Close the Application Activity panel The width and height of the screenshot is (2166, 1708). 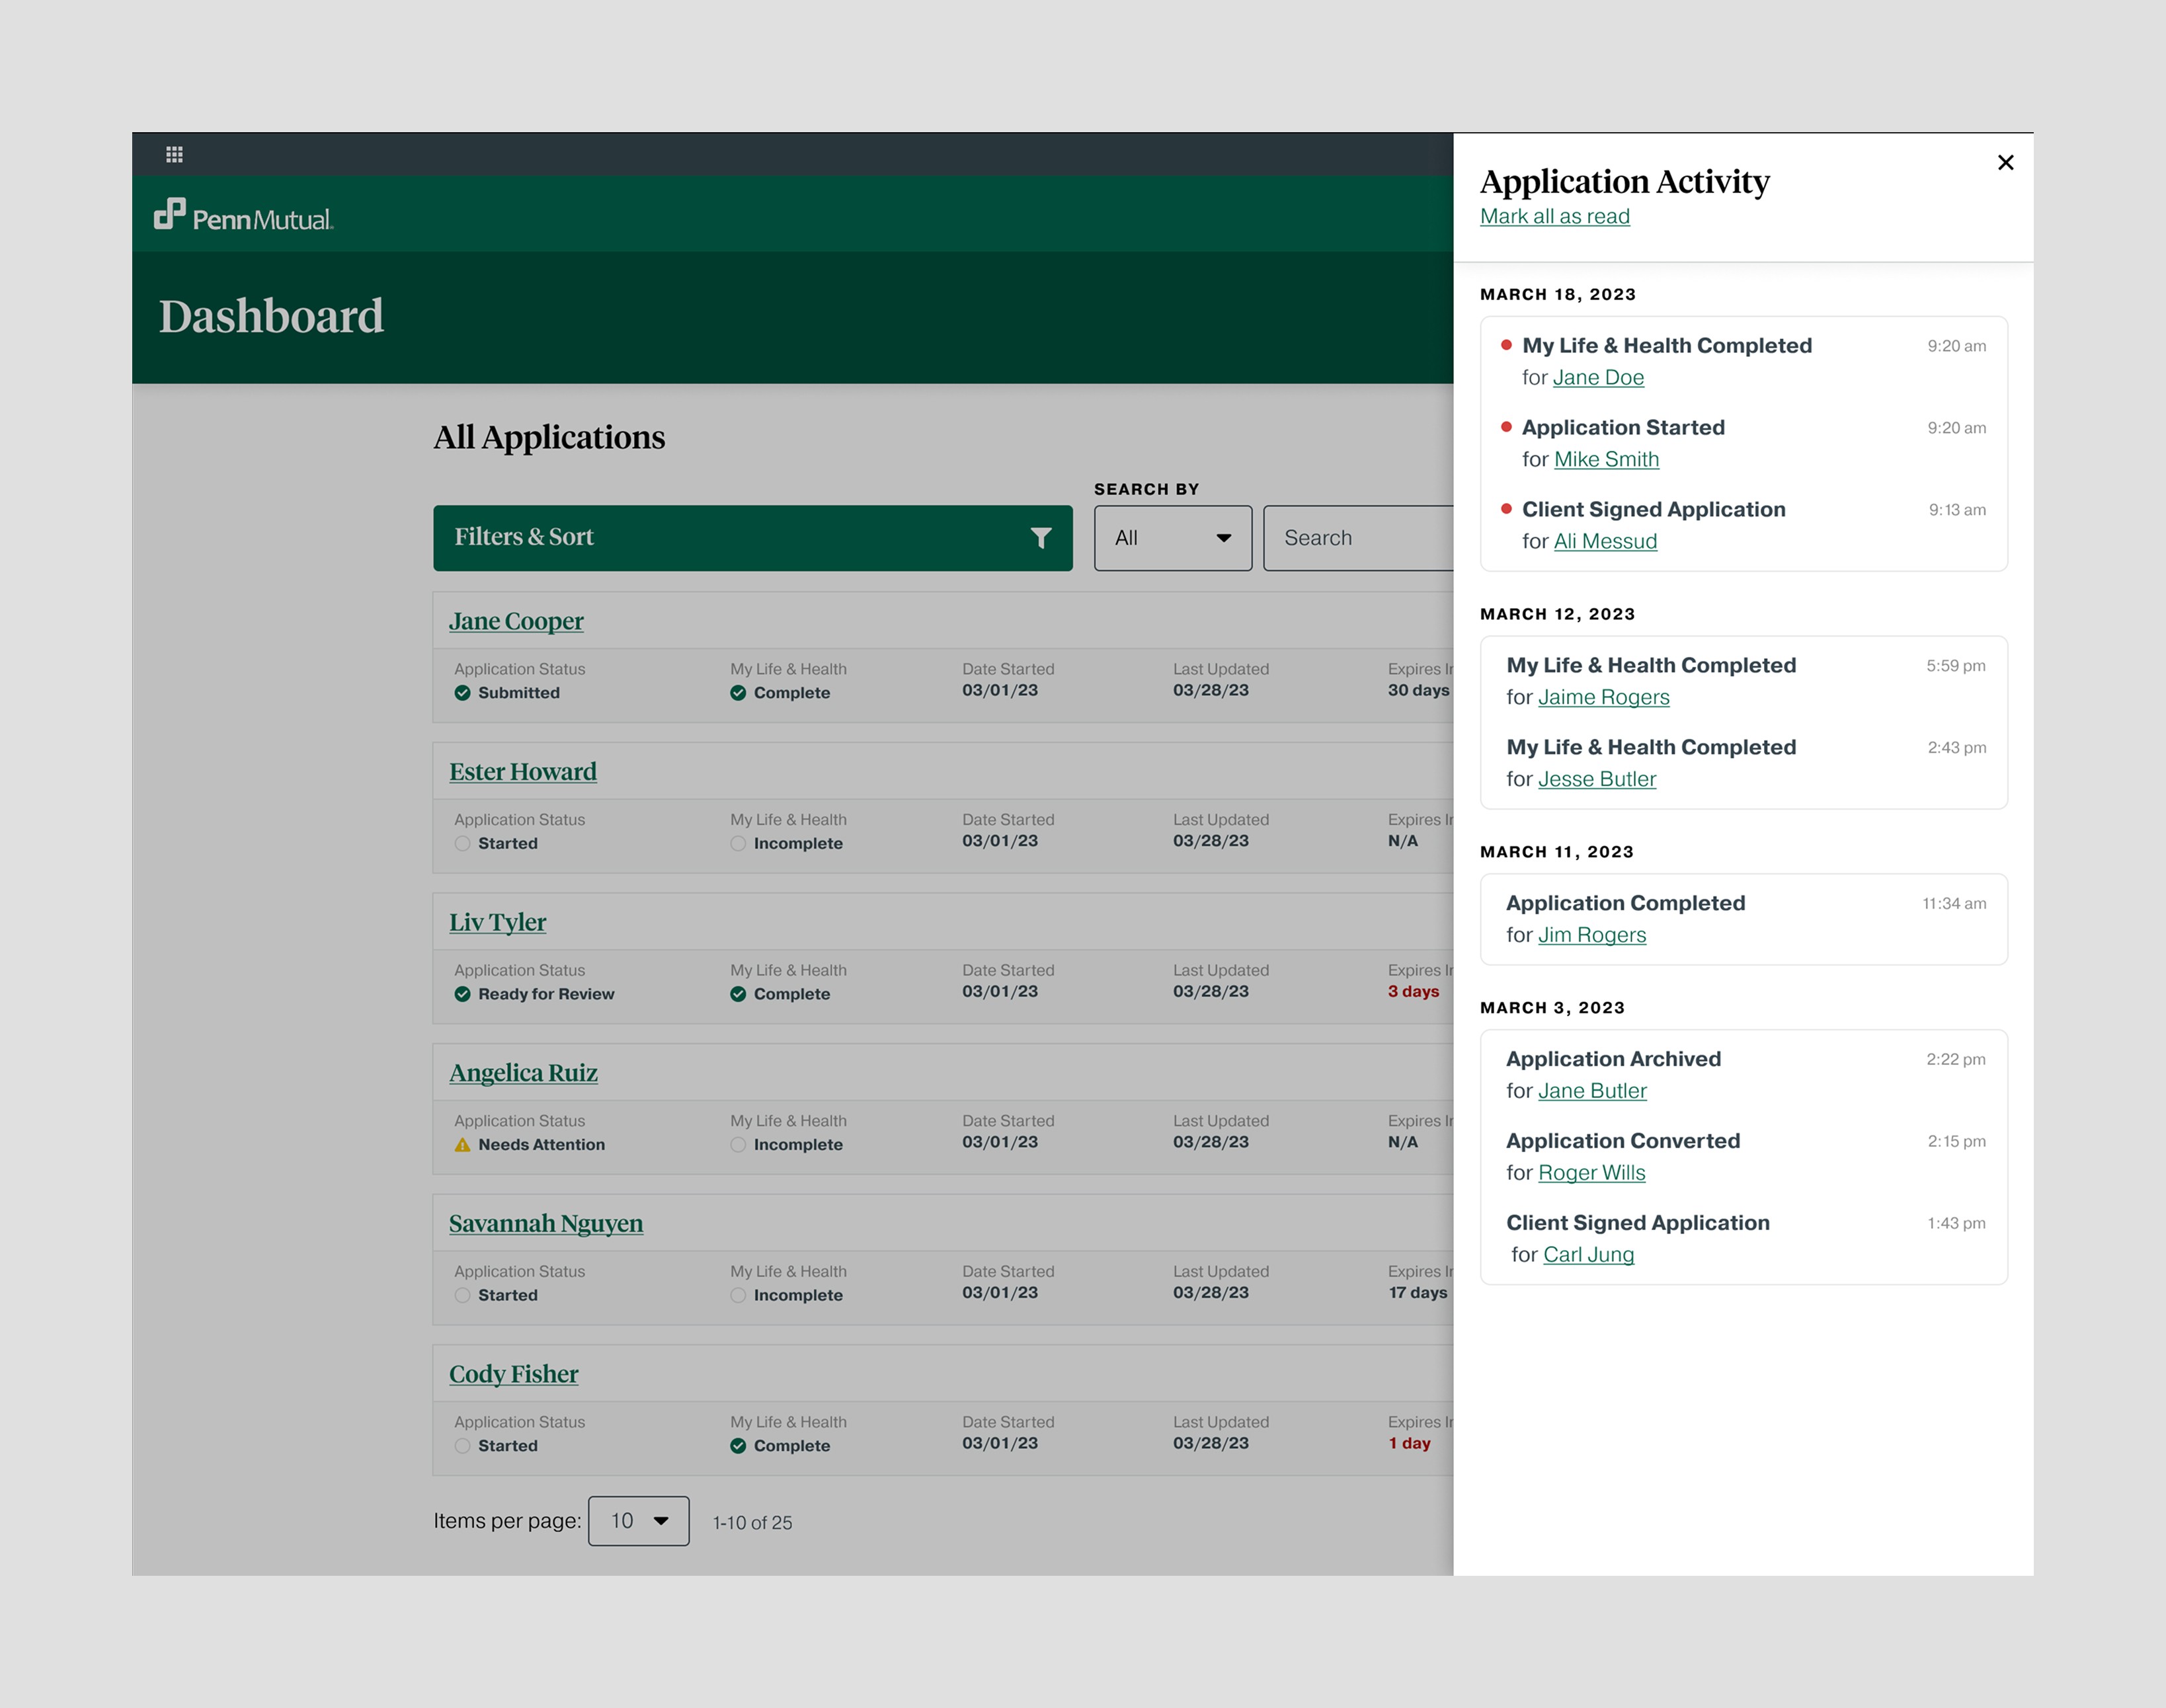pos(2005,162)
